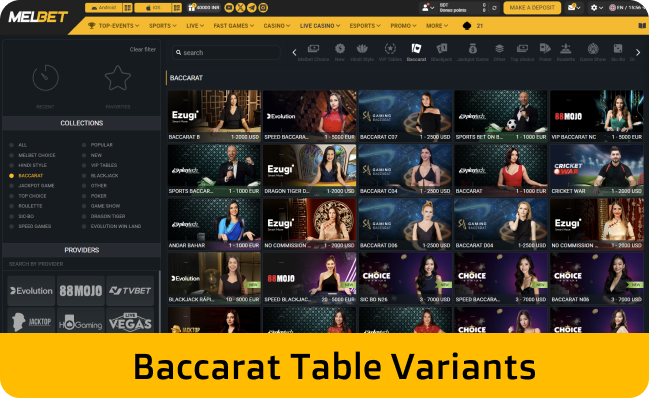Select the All collection radio
Image resolution: width=649 pixels, height=398 pixels.
coord(11,145)
